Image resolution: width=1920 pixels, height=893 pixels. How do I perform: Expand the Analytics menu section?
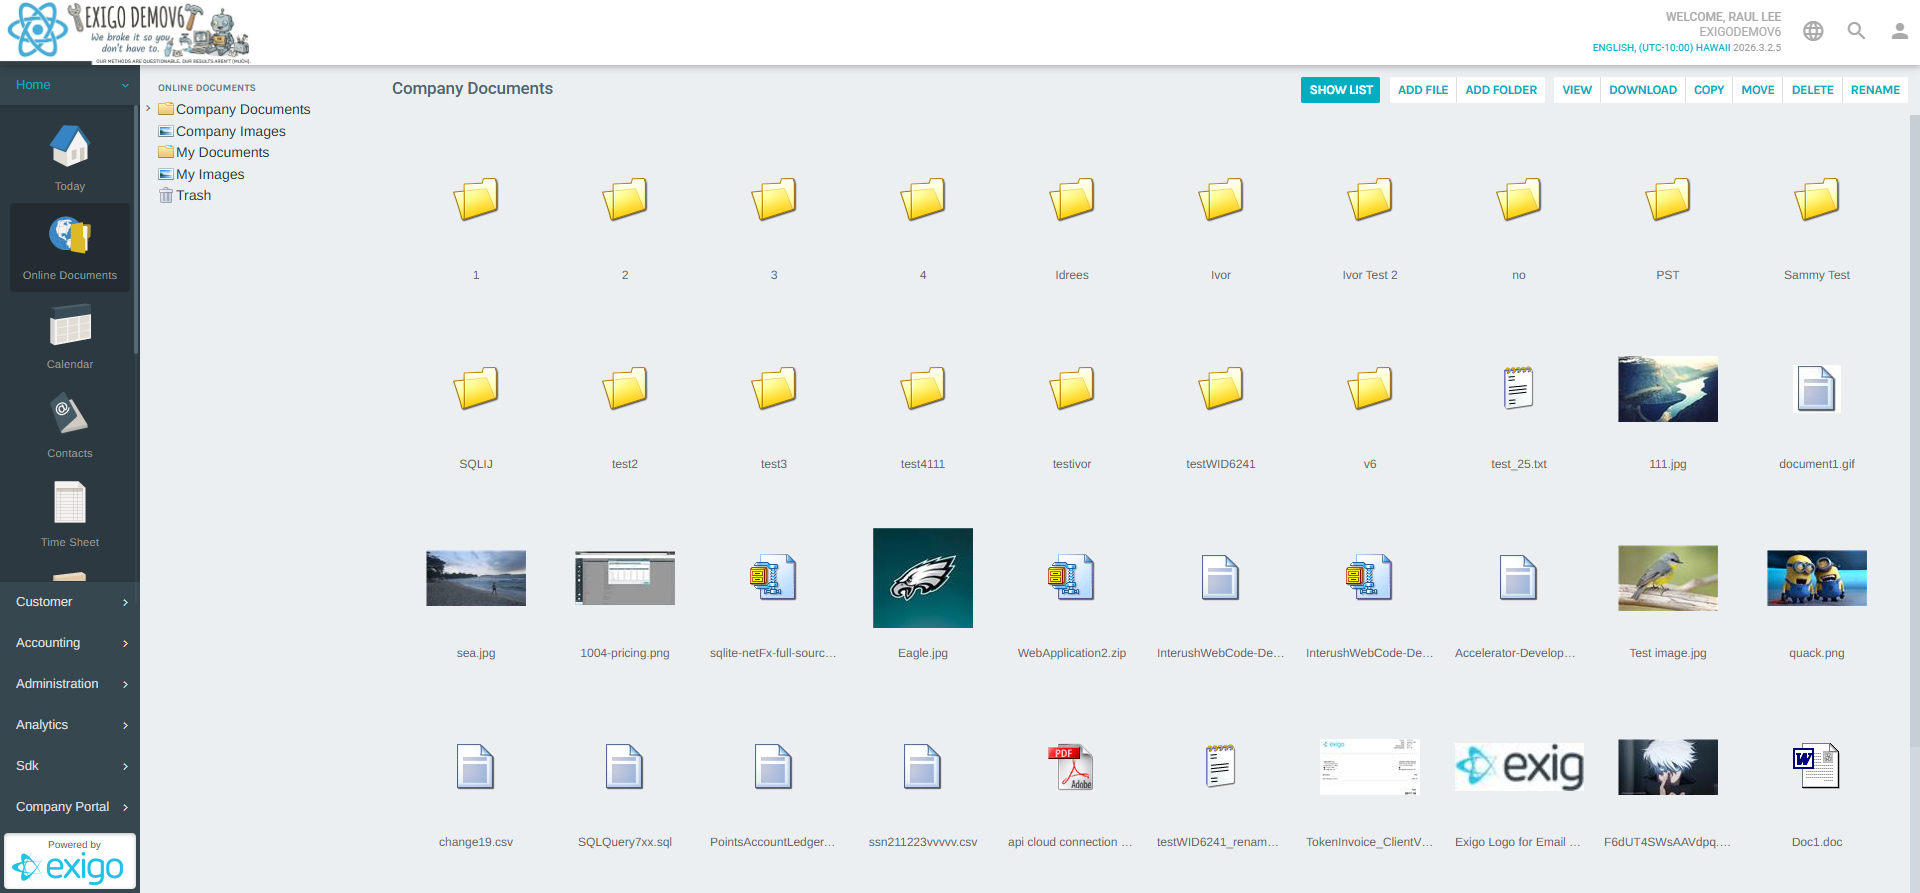click(x=70, y=725)
